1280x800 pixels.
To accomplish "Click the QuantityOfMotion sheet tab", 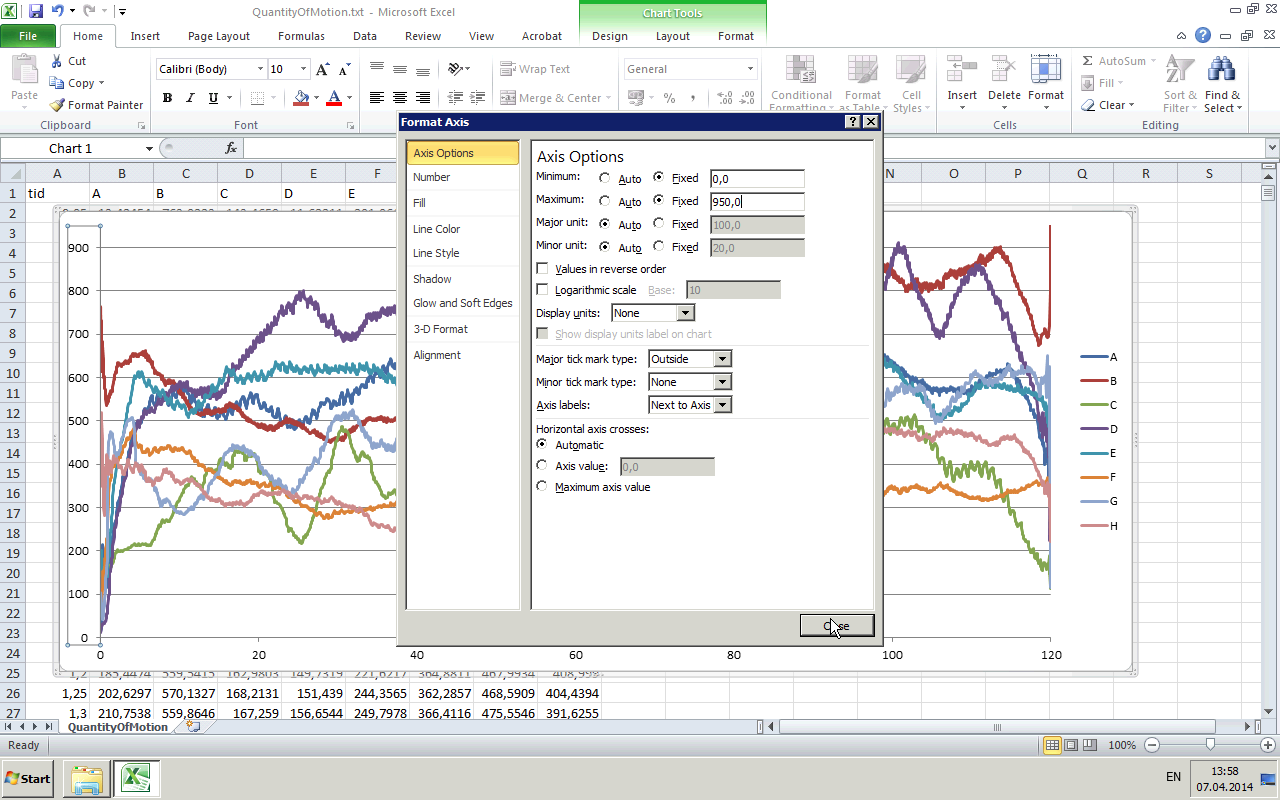I will (x=118, y=727).
